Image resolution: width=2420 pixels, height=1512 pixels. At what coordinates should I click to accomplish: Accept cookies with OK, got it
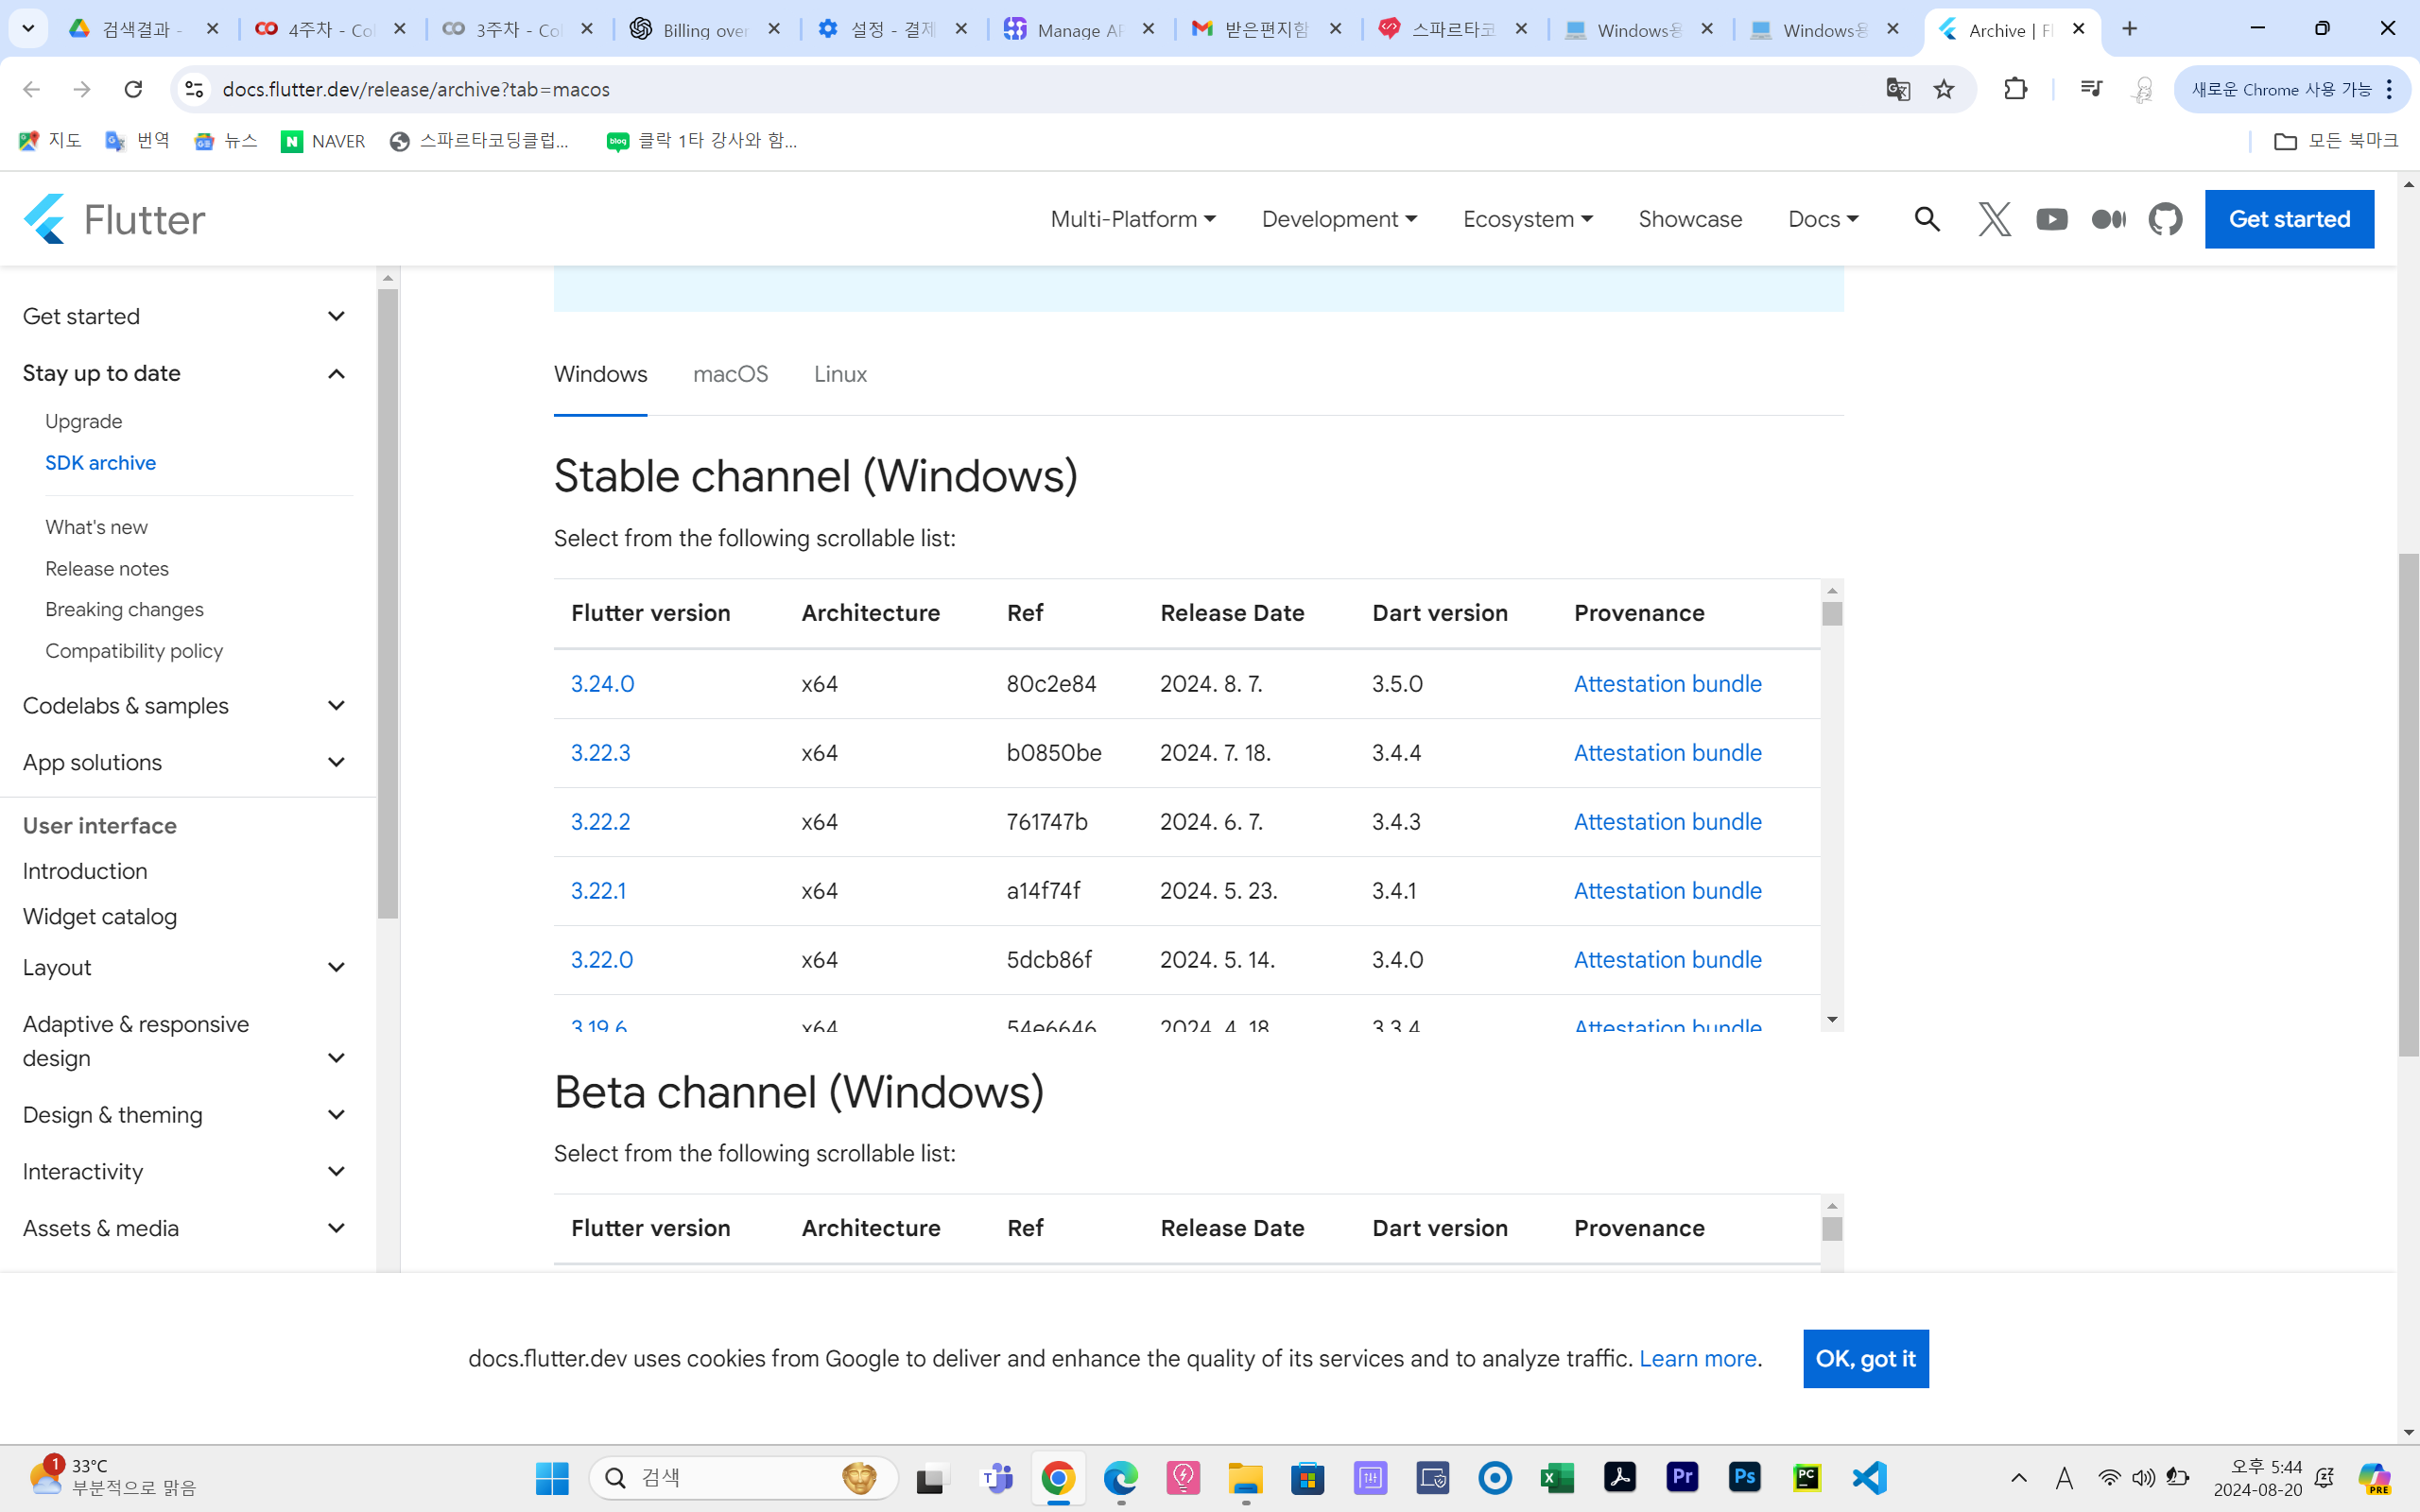[1865, 1358]
